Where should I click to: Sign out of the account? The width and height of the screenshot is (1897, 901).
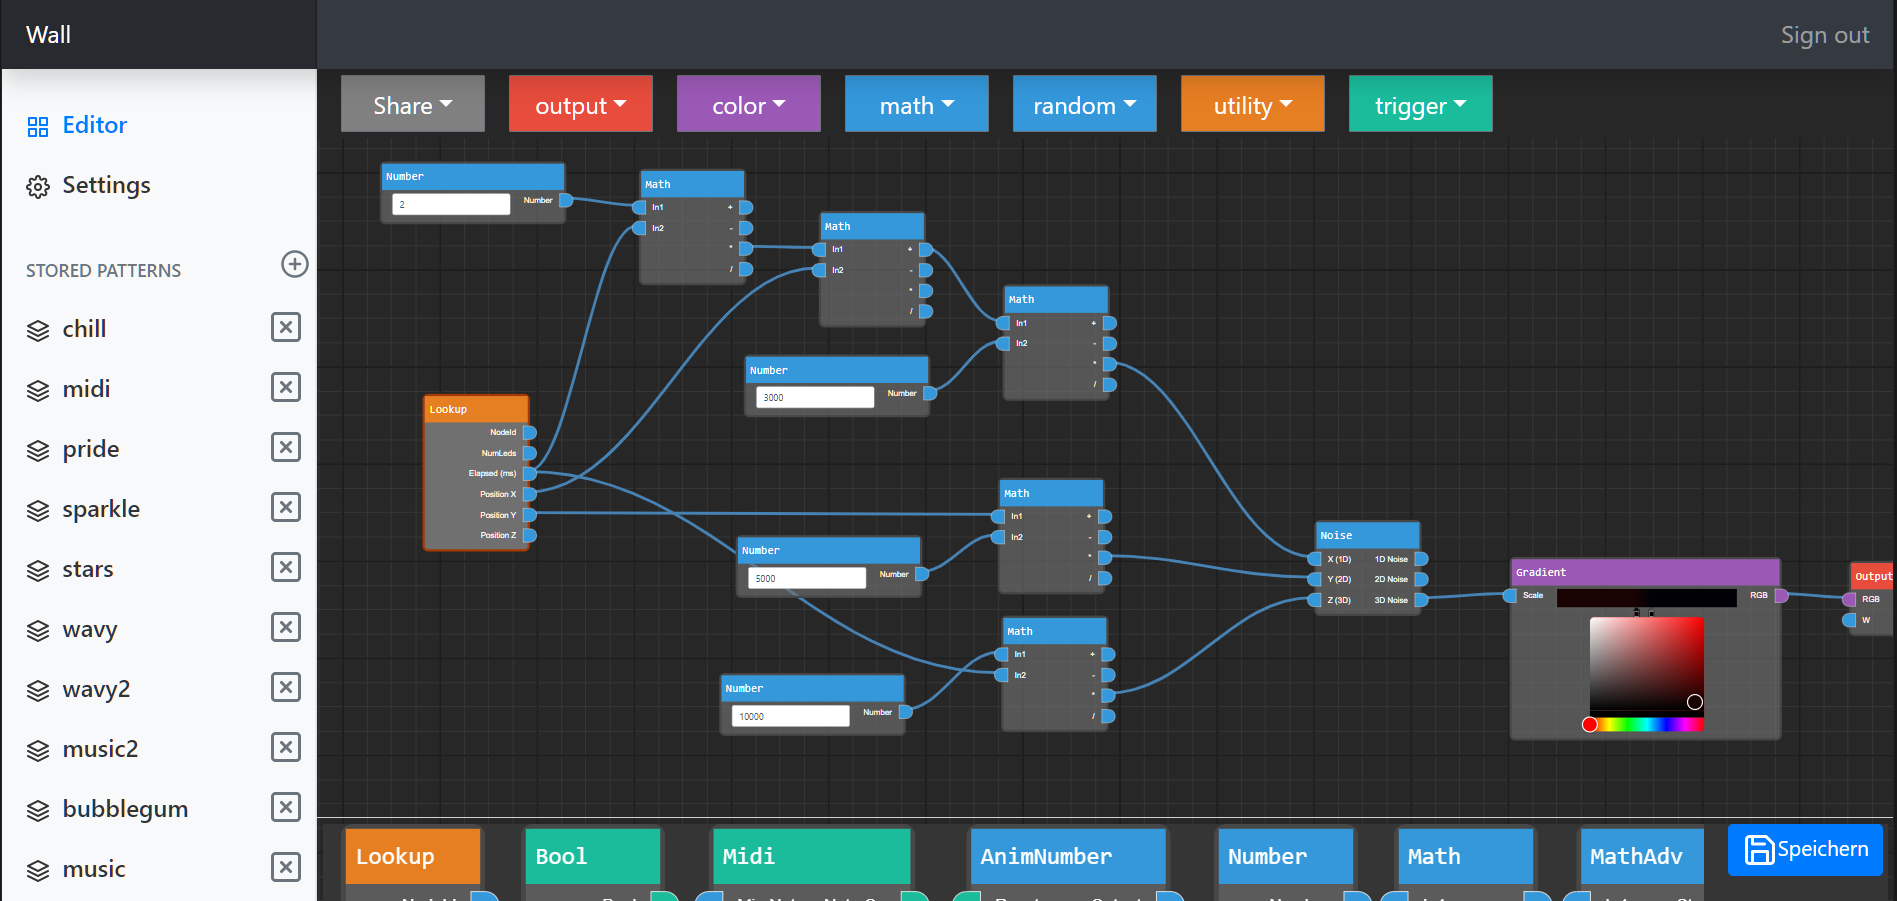pyautogui.click(x=1825, y=35)
